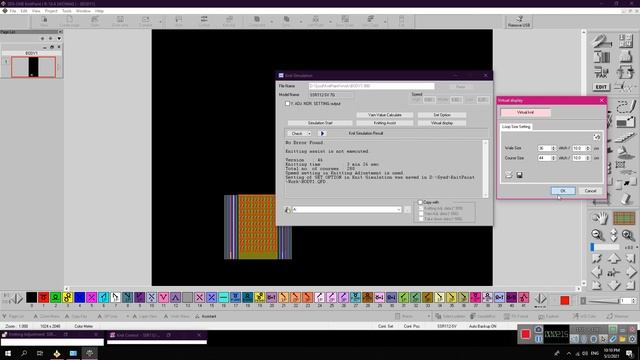The image size is (640, 360).
Task: Select the green color swatch 2
Action: tap(56, 298)
